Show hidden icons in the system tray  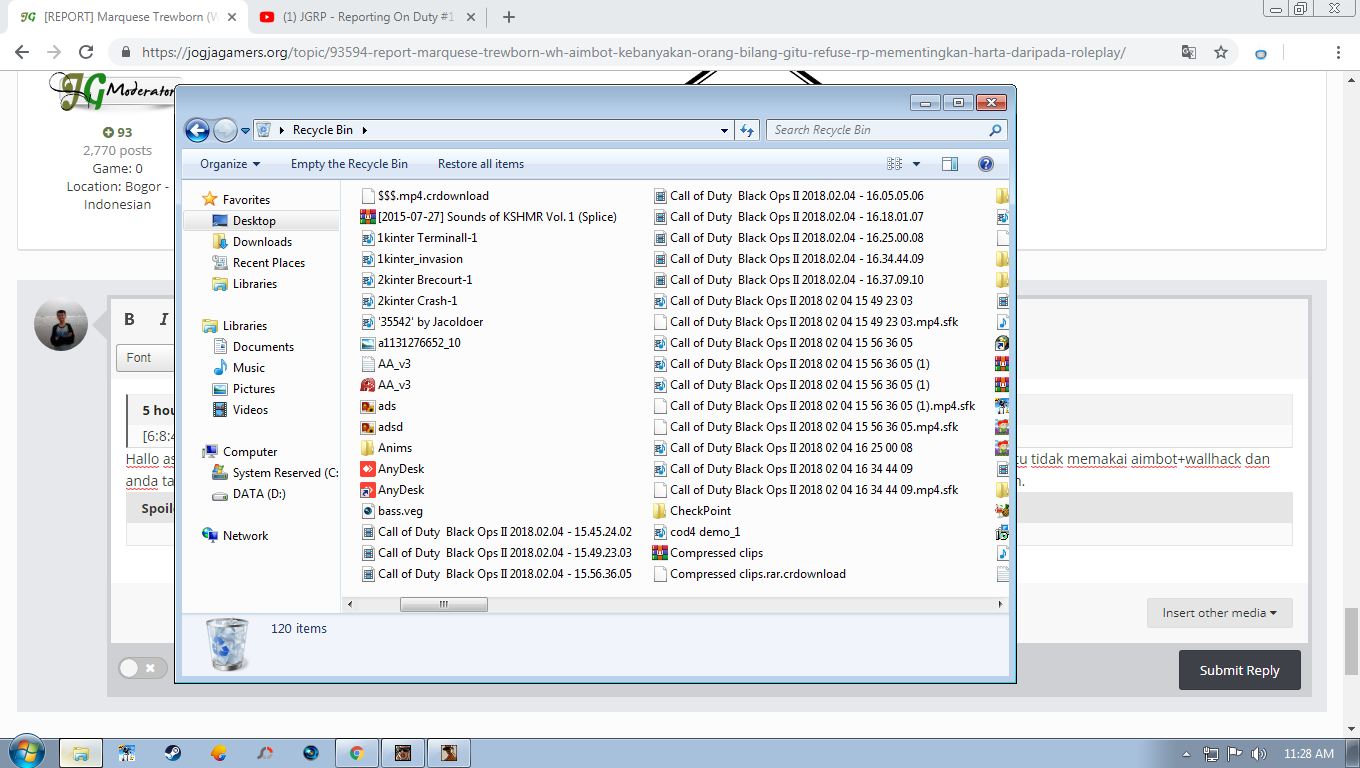(1187, 754)
